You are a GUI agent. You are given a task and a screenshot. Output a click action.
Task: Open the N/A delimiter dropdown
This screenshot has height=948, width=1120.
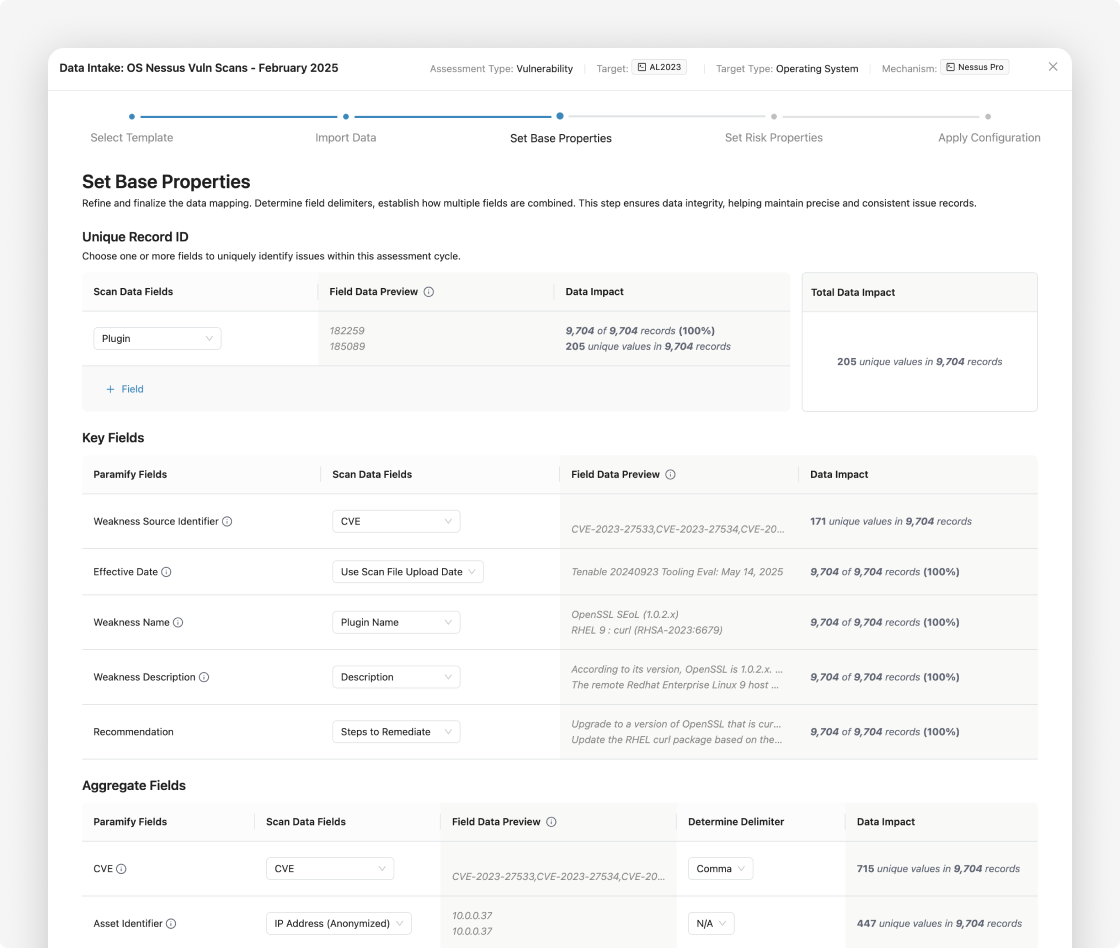(711, 924)
